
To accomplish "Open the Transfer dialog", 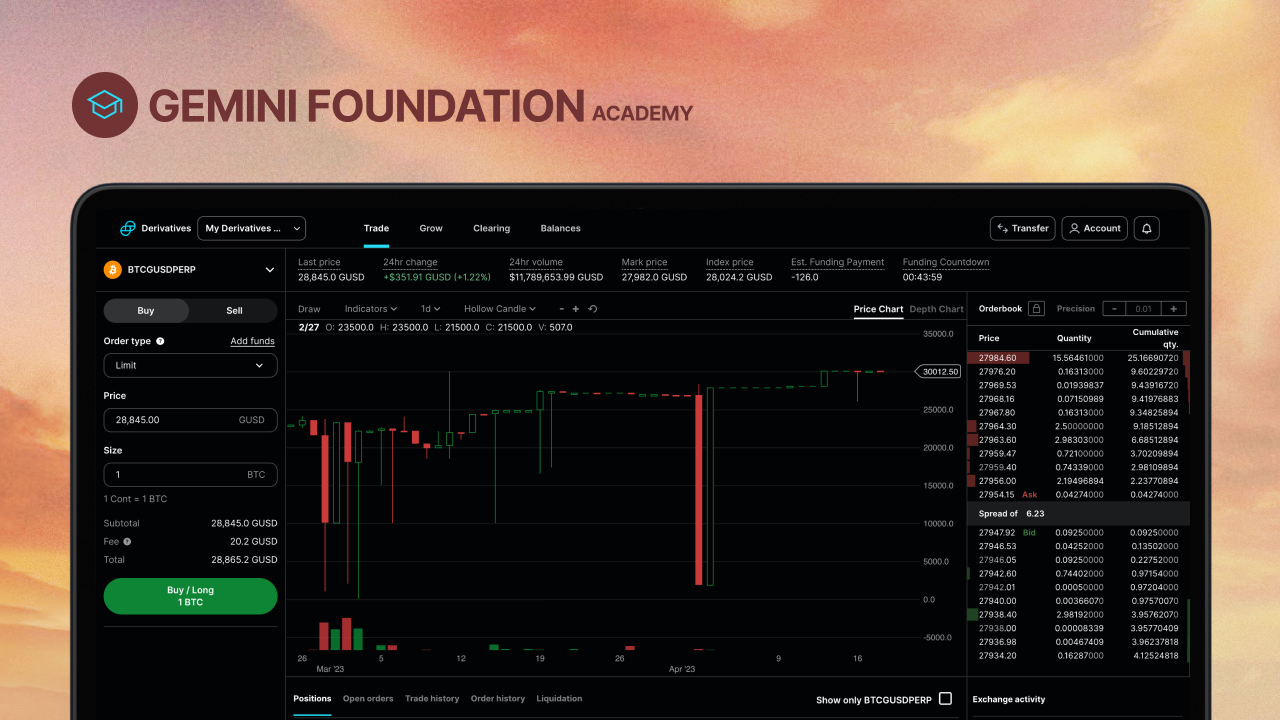I will click(1022, 228).
